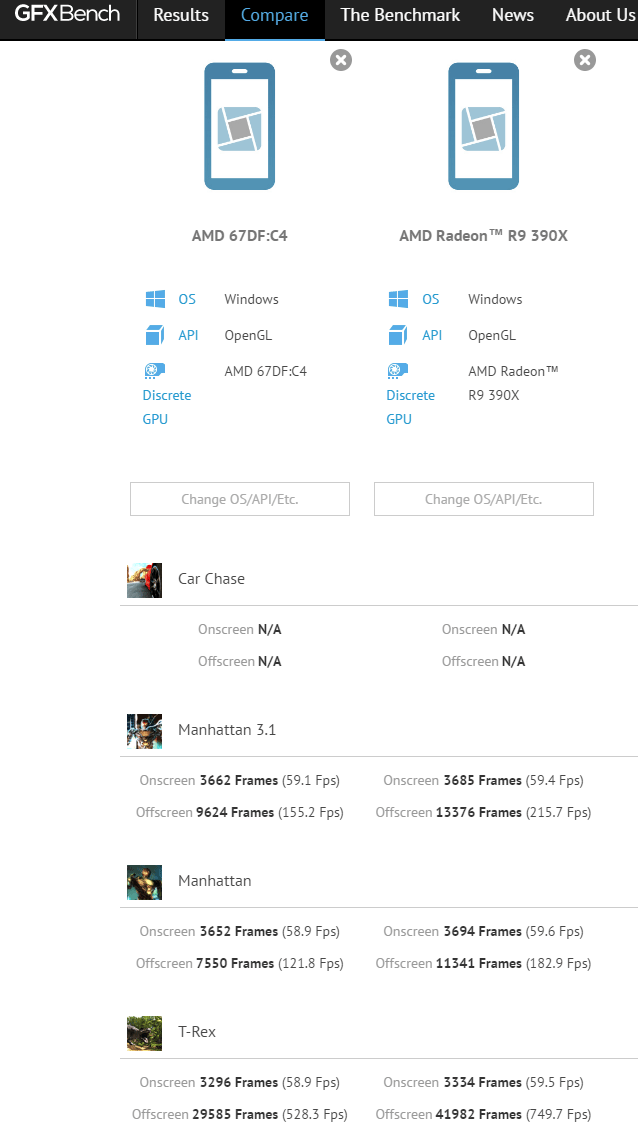638x1133 pixels.
Task: Open the About Us page
Action: tap(600, 15)
